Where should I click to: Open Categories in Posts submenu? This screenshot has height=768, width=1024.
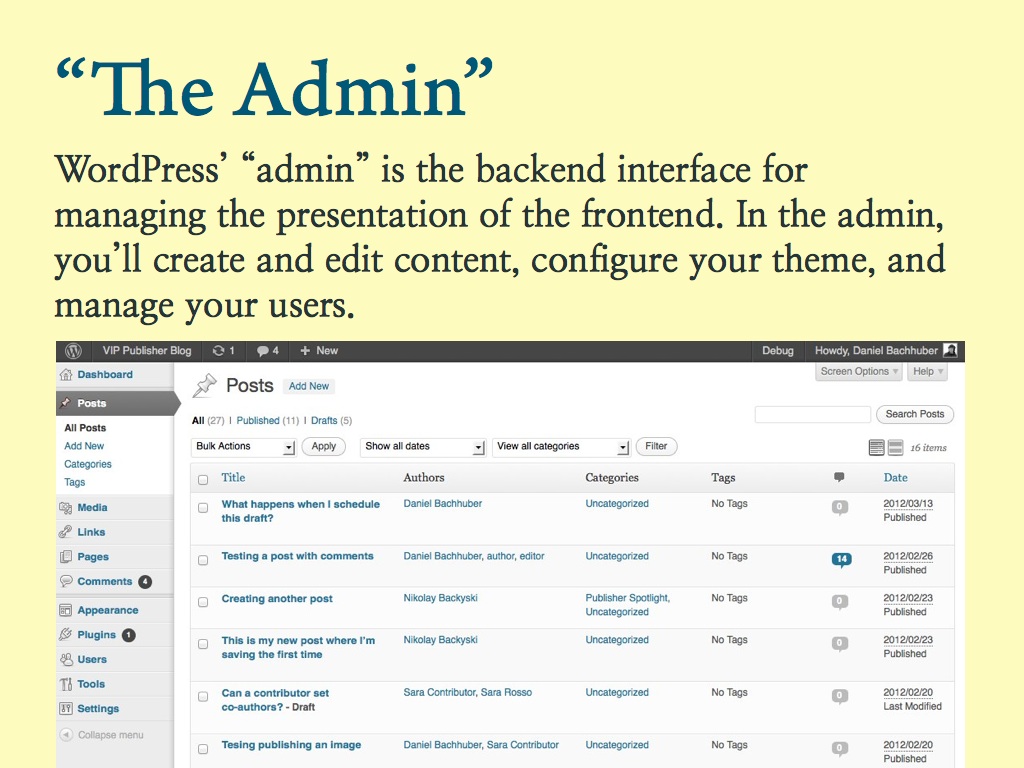tap(88, 464)
